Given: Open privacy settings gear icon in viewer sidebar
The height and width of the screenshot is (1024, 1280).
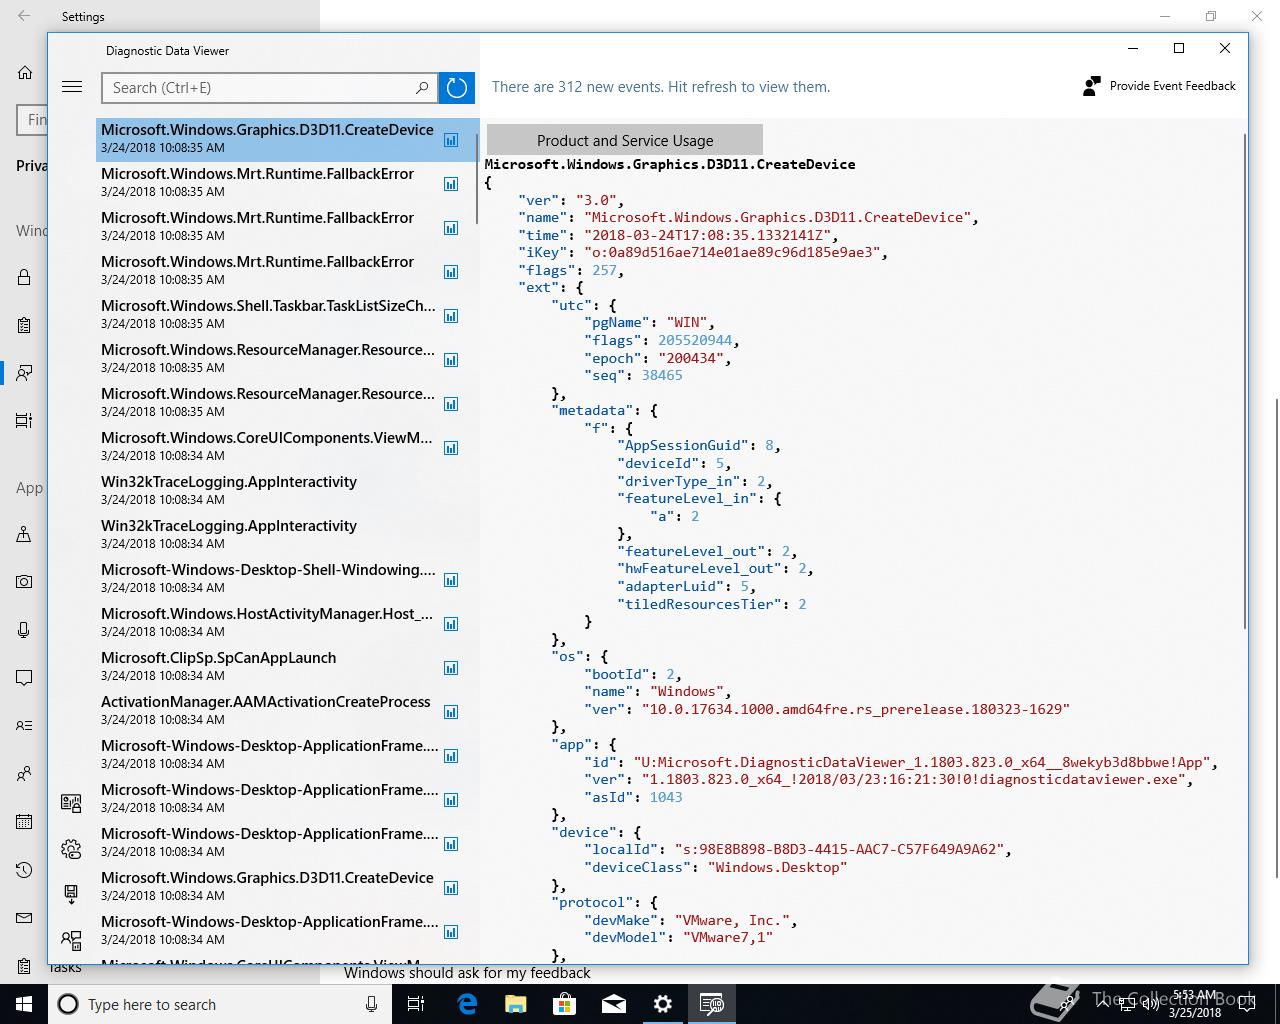Looking at the screenshot, I should [x=71, y=849].
